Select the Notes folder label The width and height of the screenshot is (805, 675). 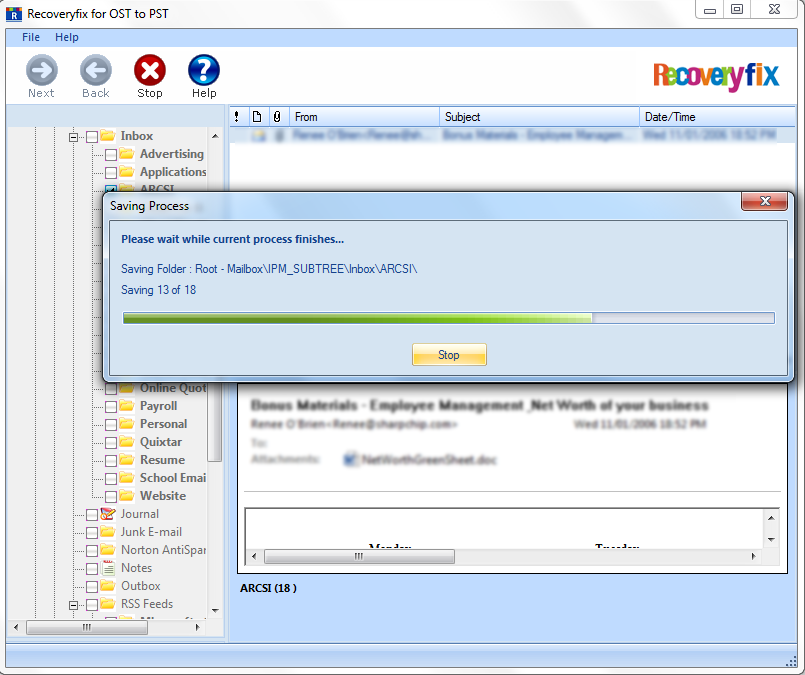click(x=137, y=568)
